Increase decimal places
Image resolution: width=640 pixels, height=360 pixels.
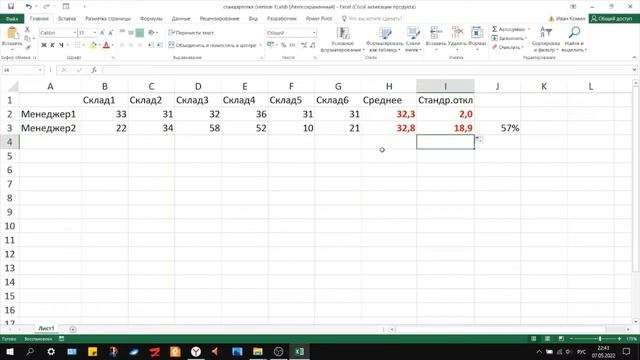click(x=304, y=45)
